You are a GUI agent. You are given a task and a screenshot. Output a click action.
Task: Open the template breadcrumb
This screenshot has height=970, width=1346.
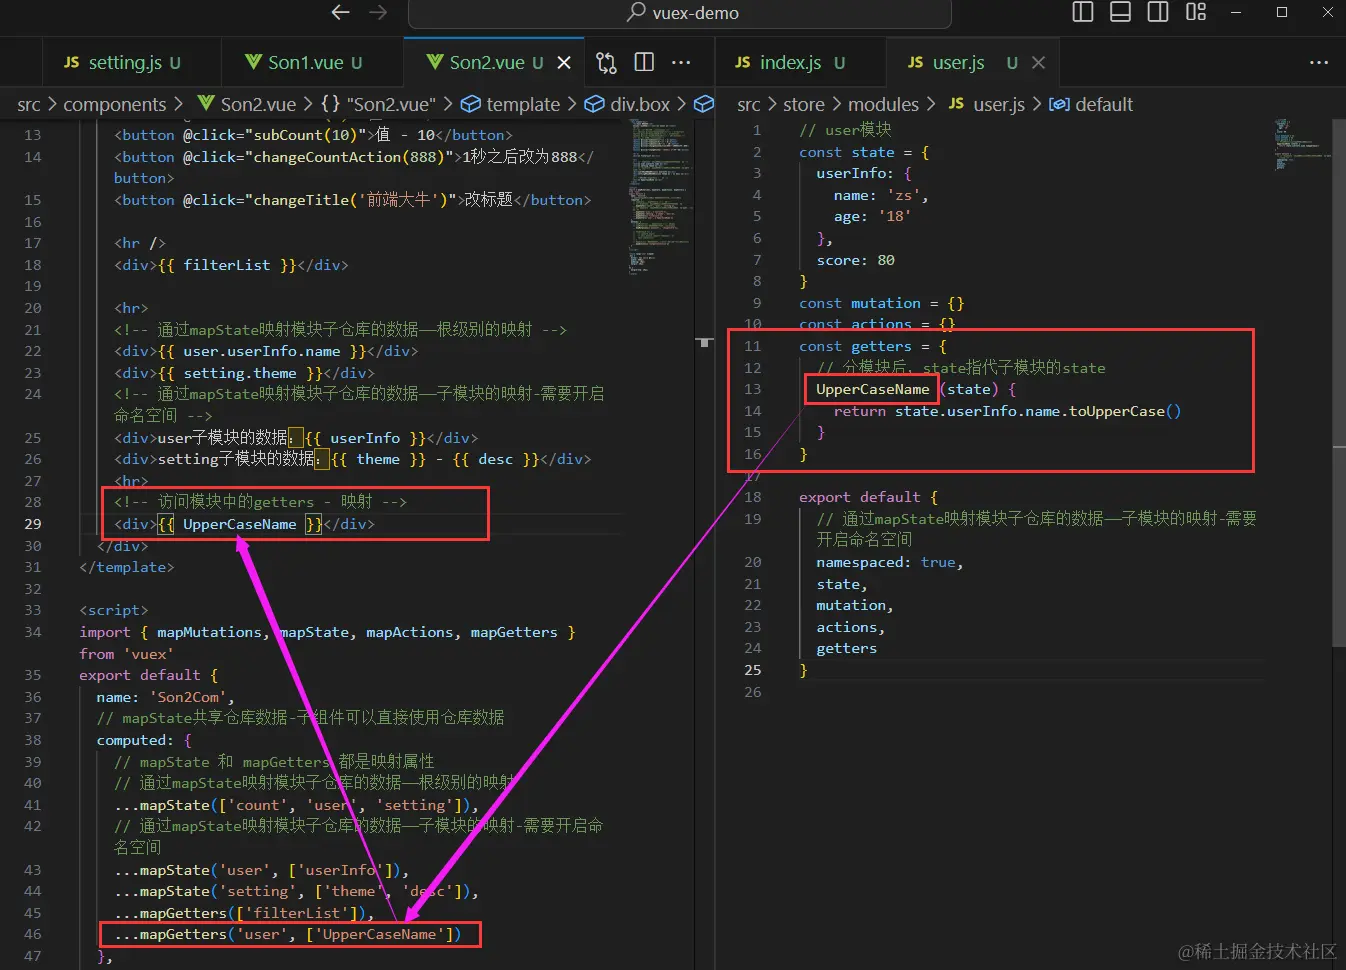pos(511,104)
